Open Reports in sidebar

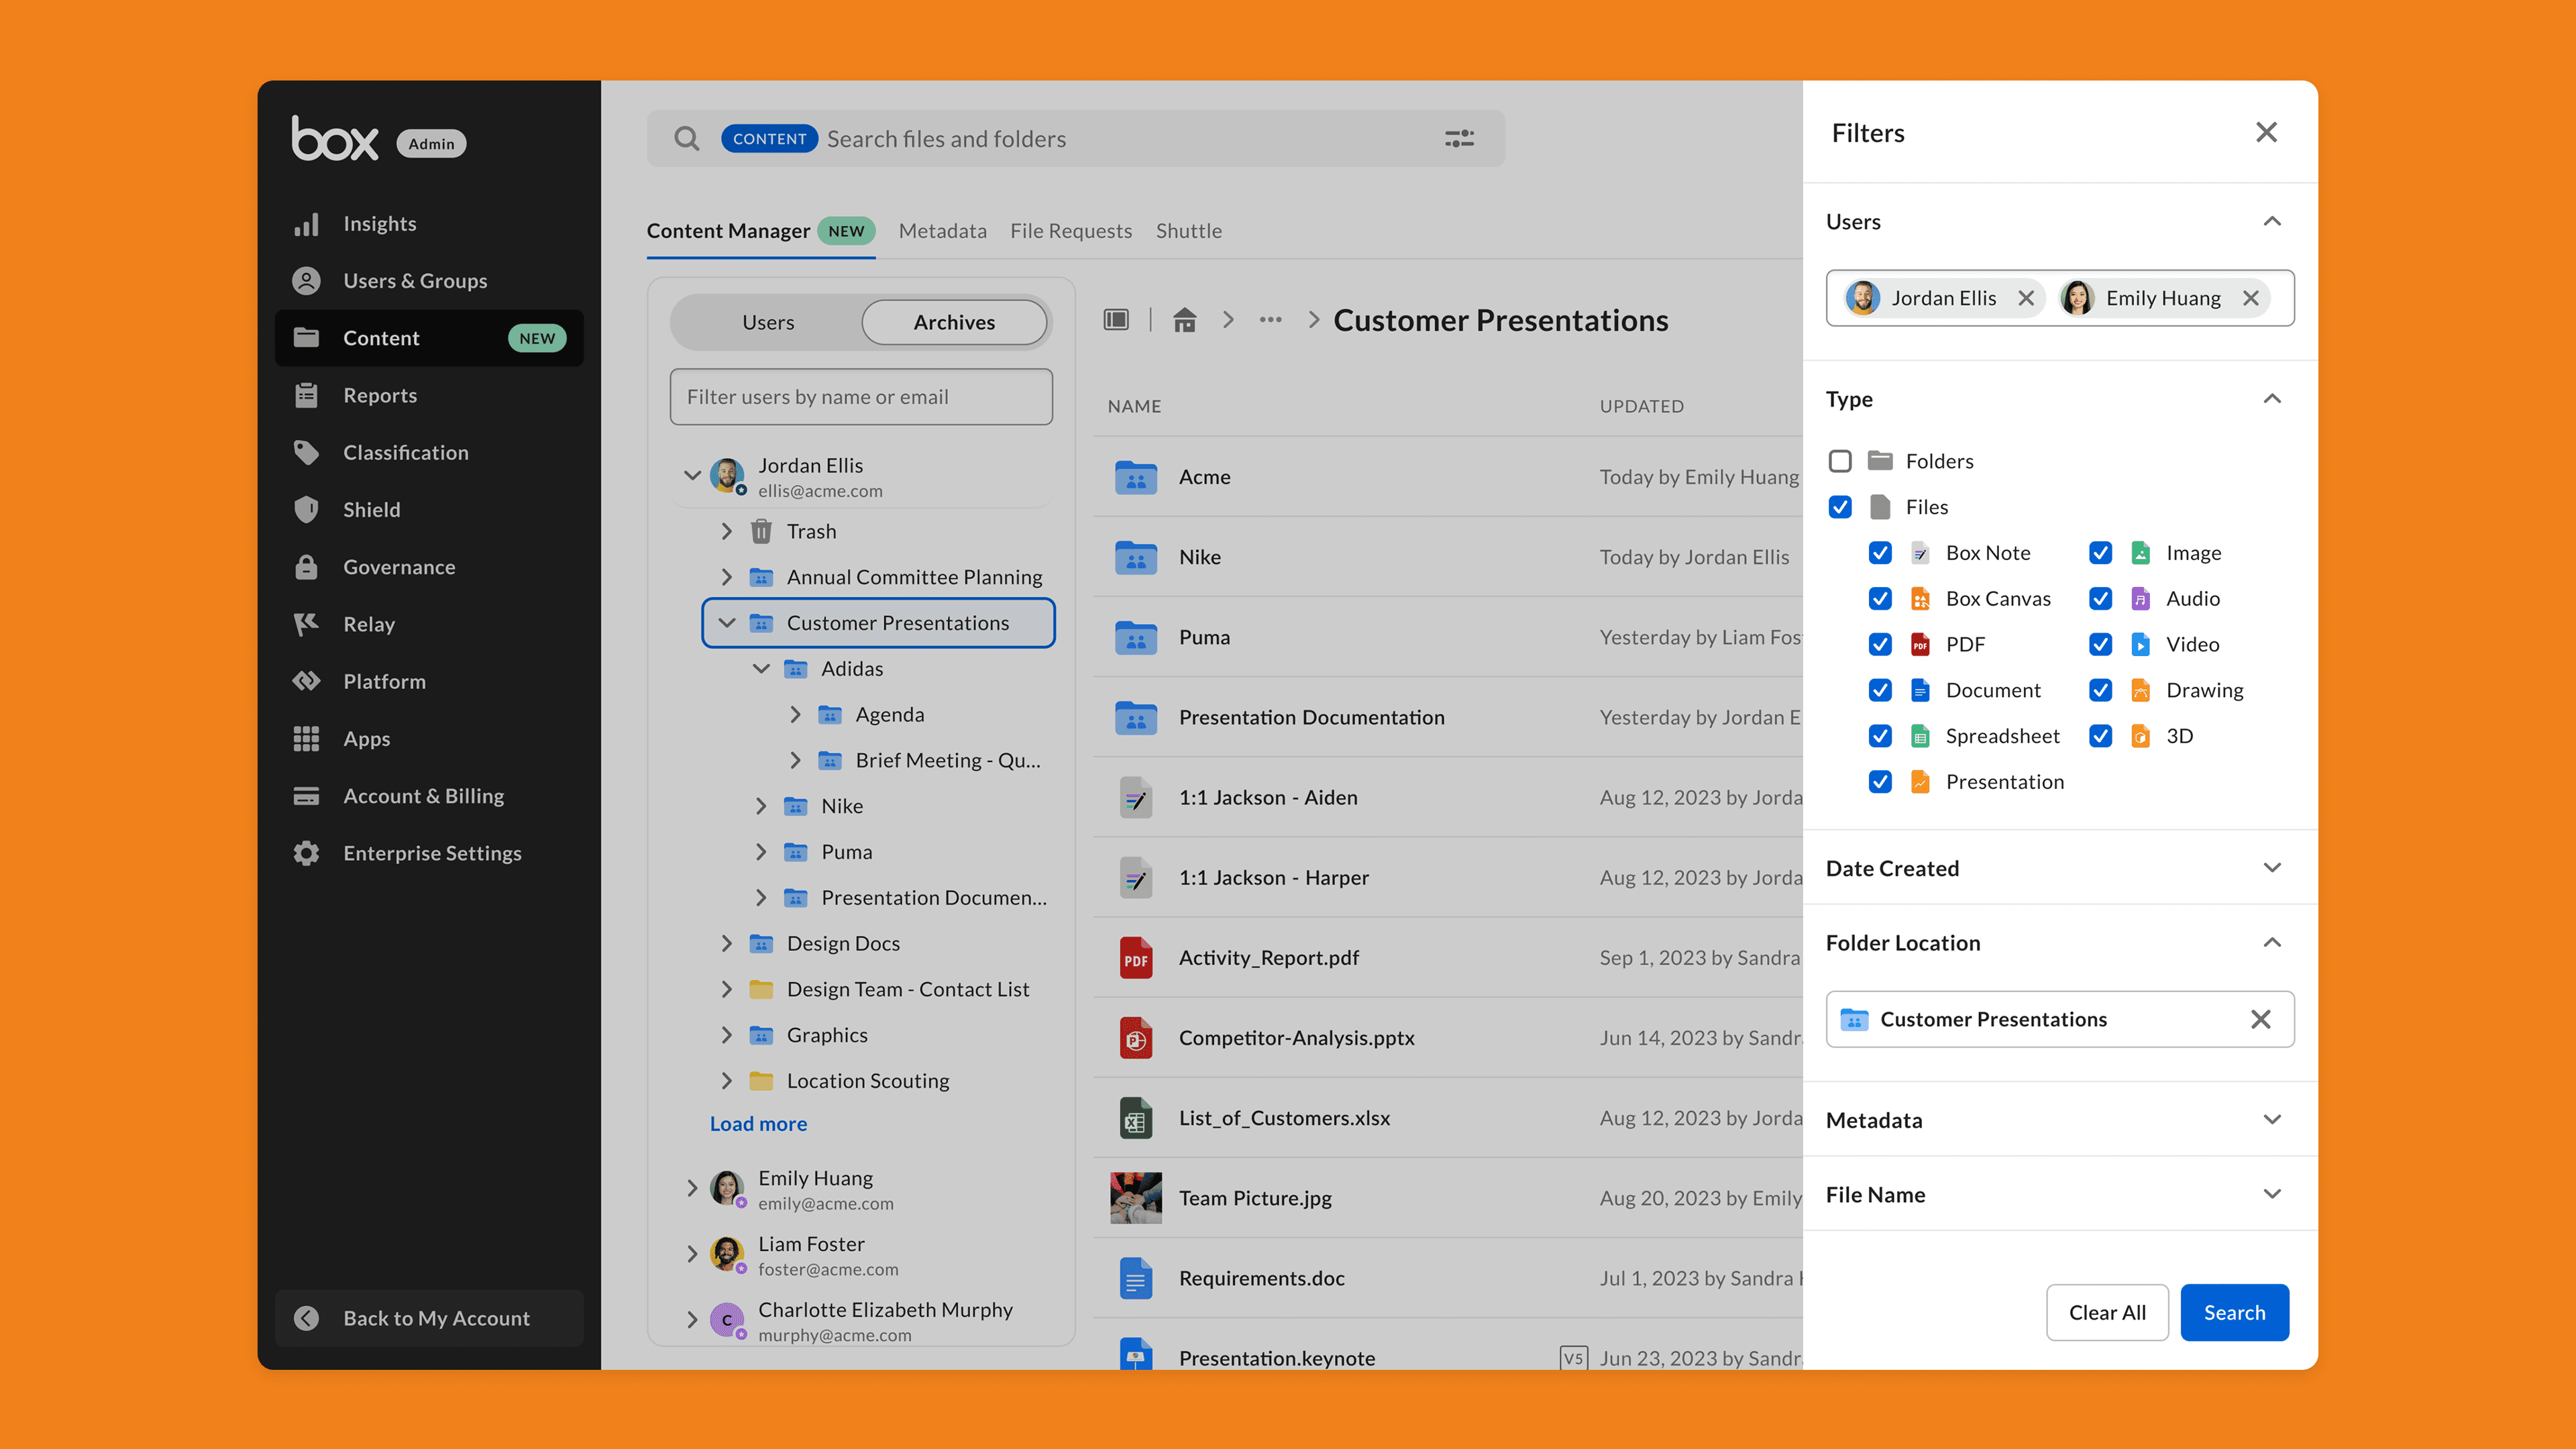[x=429, y=396]
